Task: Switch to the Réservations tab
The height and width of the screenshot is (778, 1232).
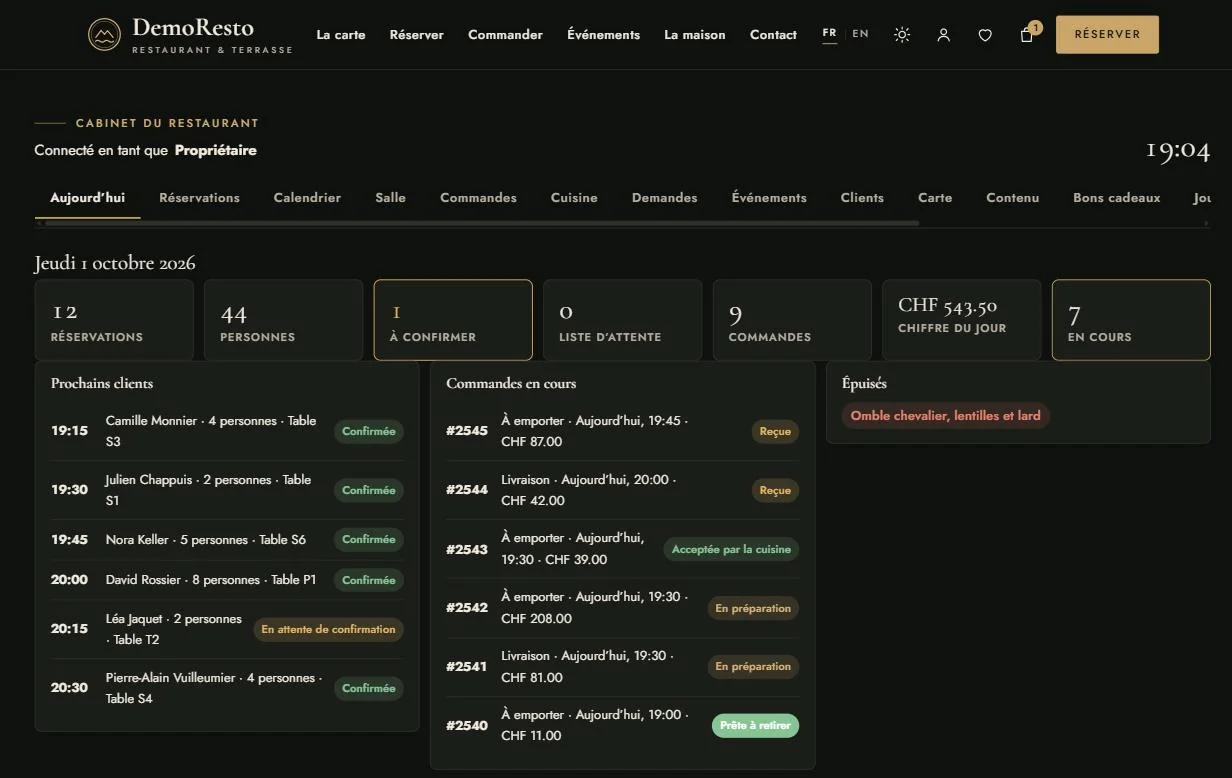Action: (199, 198)
